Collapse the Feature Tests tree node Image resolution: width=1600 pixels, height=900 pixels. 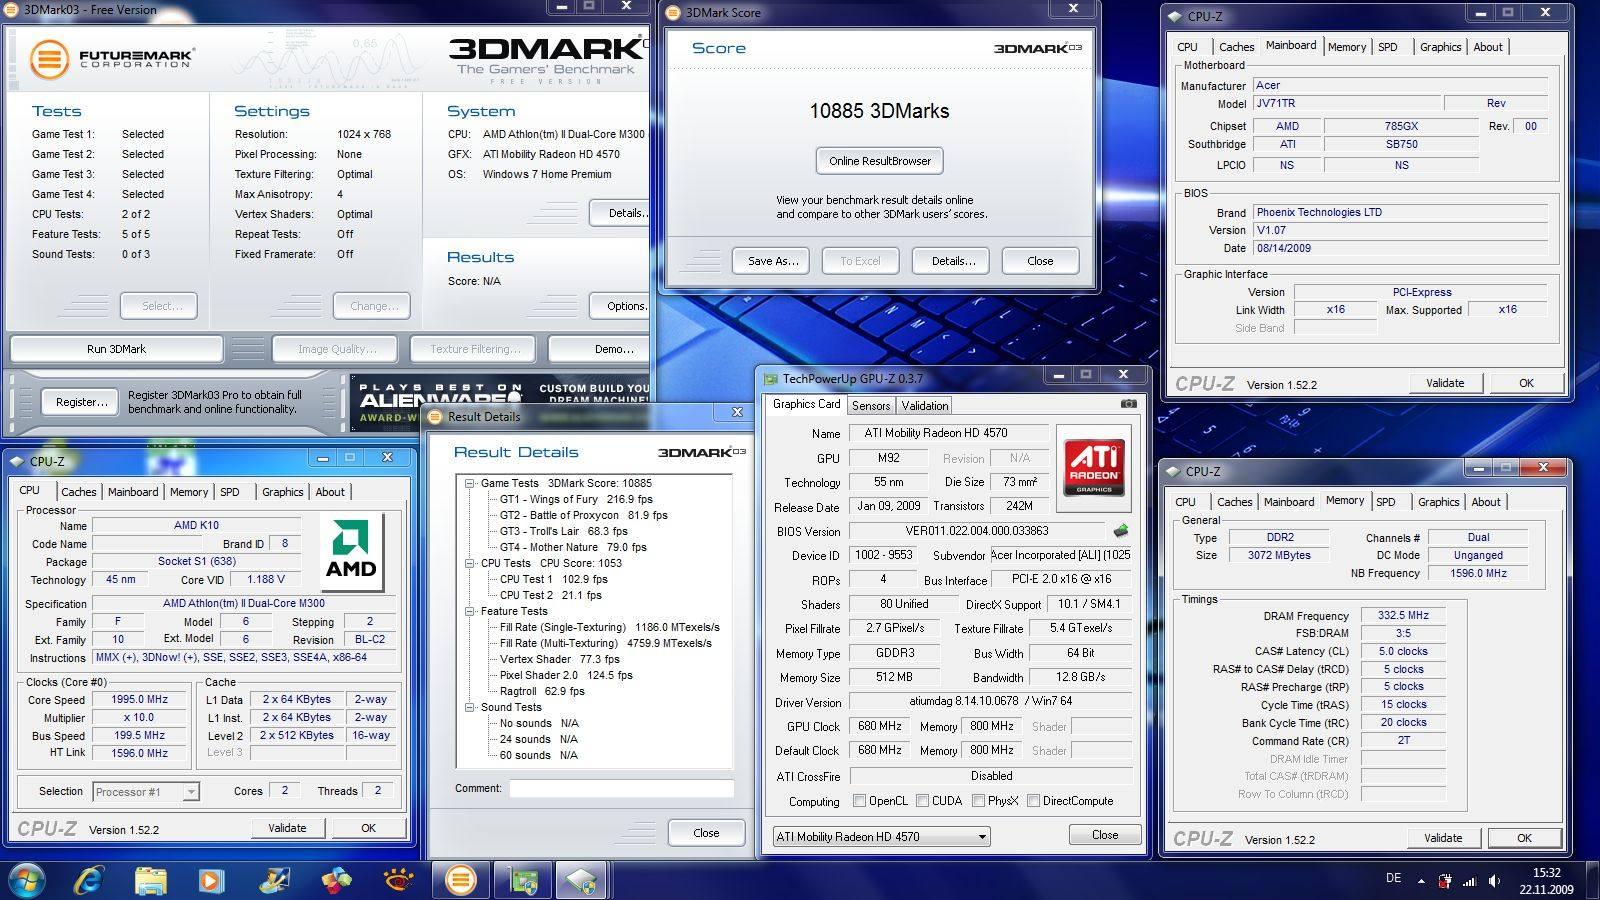[470, 611]
